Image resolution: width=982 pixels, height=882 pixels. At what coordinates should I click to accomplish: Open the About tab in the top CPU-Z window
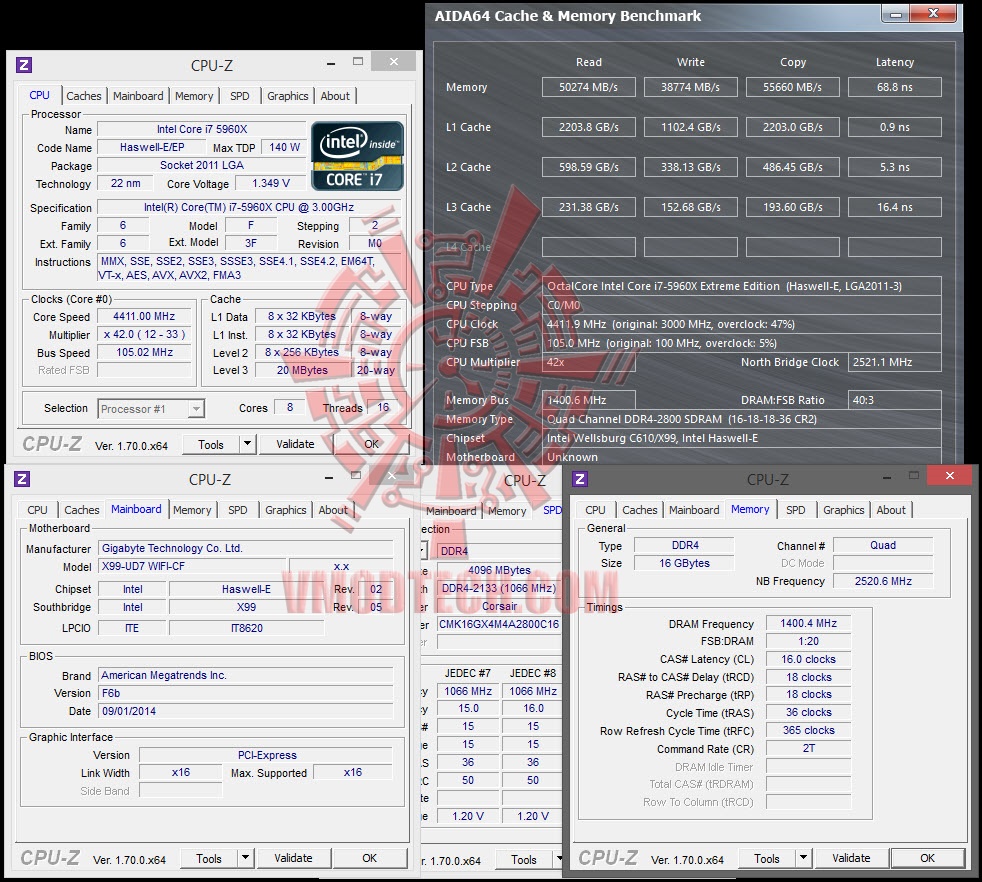coord(335,96)
